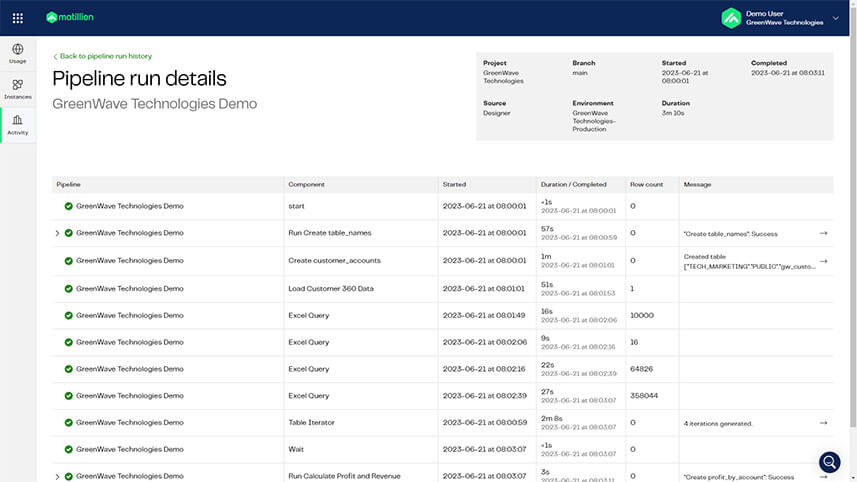Viewport: 857px width, 482px height.
Task: Click success icon on Run Create table_names row
Action: click(x=68, y=233)
